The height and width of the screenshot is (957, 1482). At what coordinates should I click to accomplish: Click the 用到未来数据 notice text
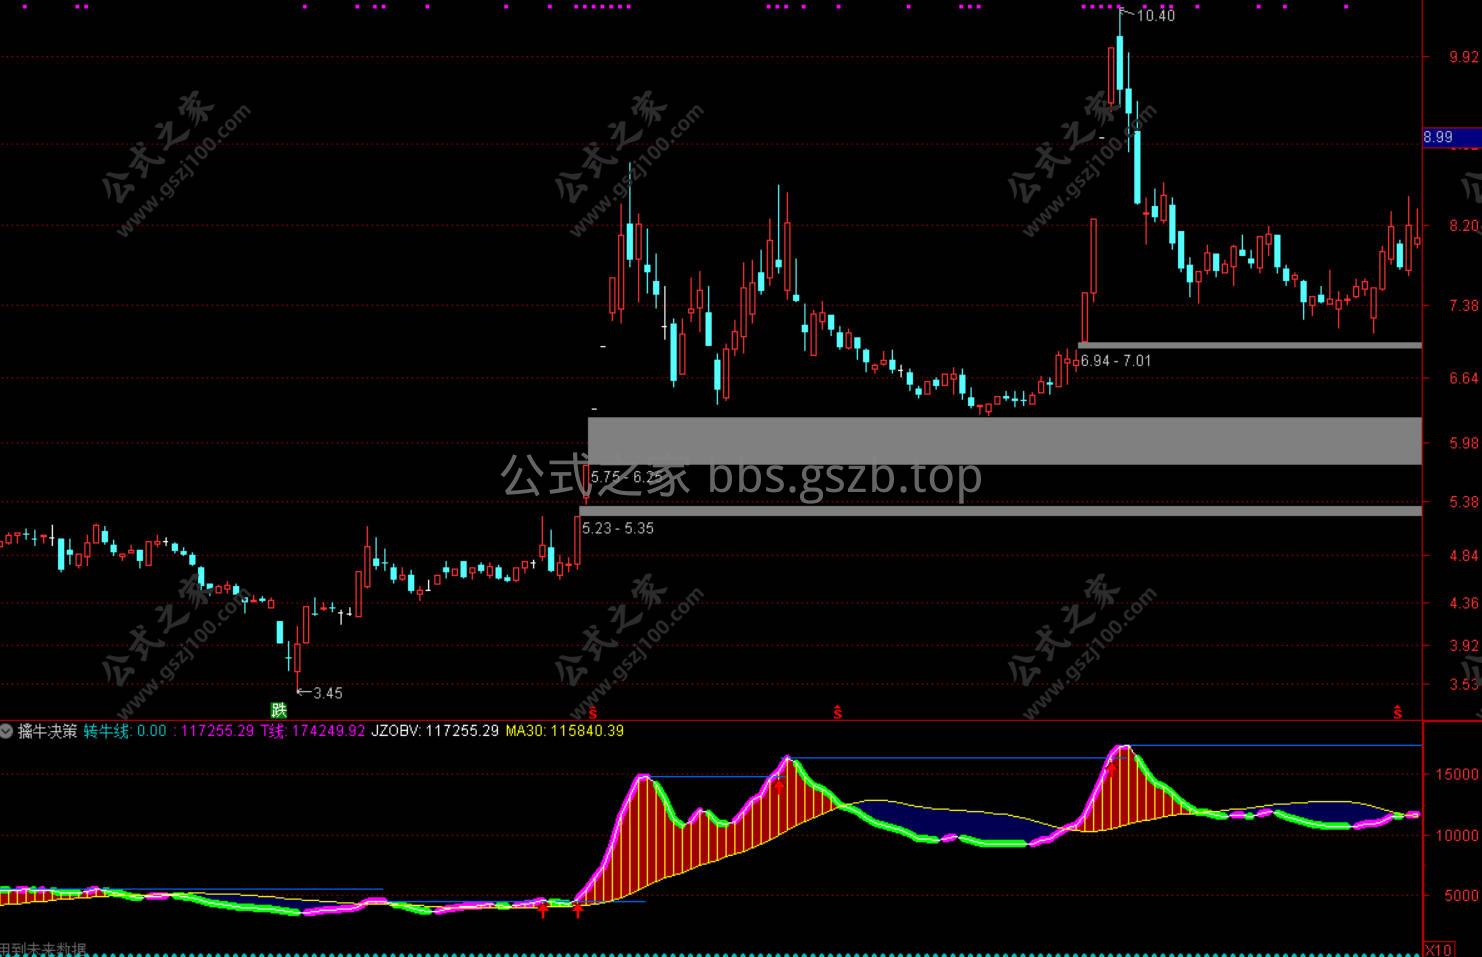point(43,949)
